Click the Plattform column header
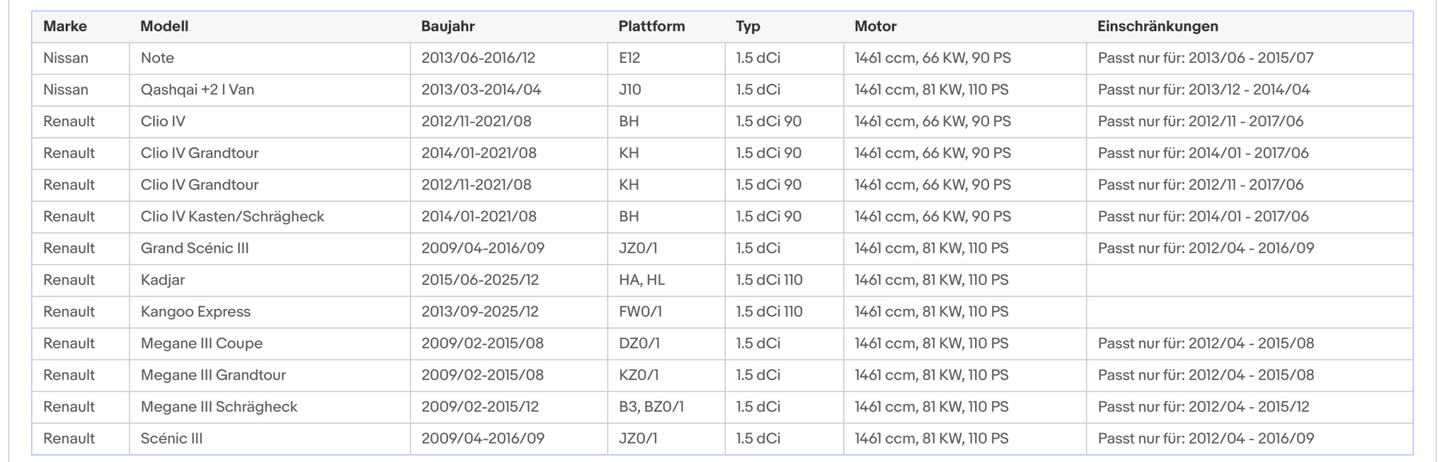Screen dimensions: 1445x462 (x=651, y=27)
